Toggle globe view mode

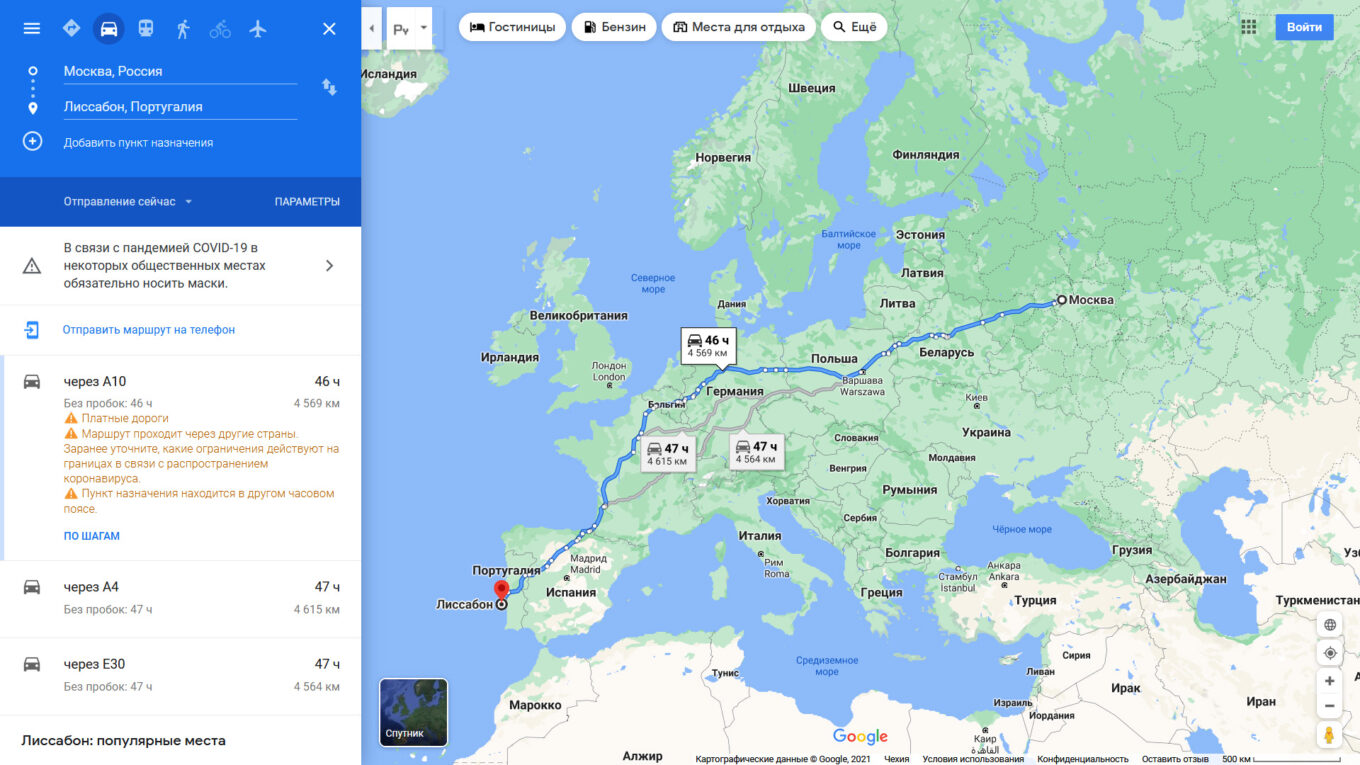click(x=1329, y=625)
